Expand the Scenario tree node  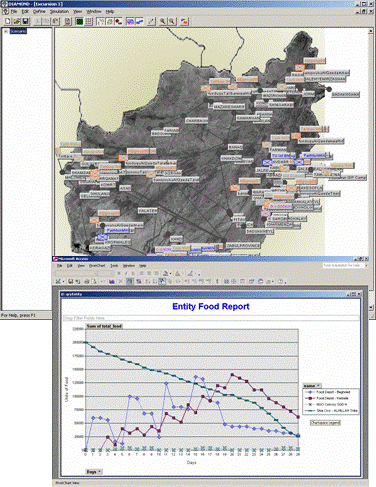point(6,31)
